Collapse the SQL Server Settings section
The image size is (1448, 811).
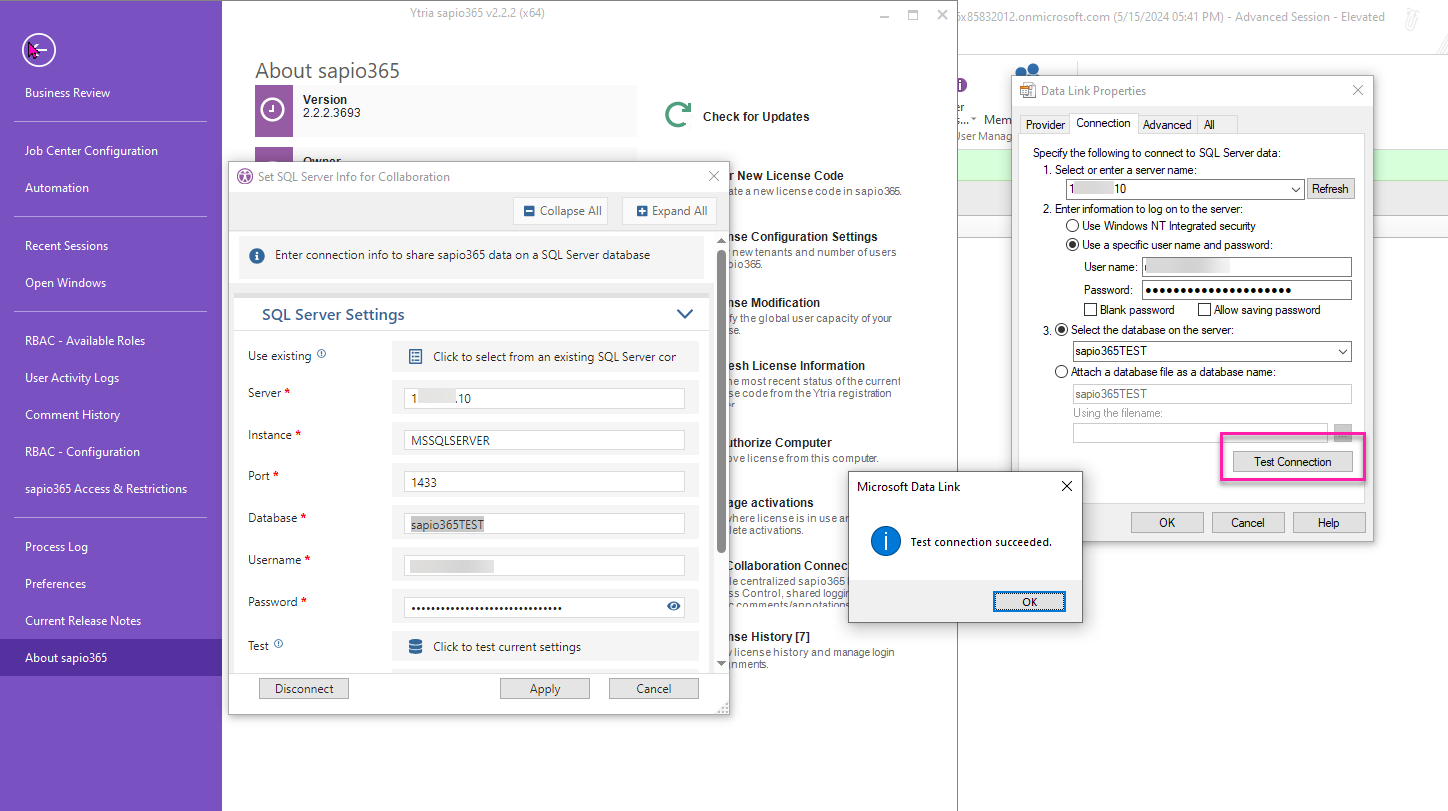coord(685,313)
